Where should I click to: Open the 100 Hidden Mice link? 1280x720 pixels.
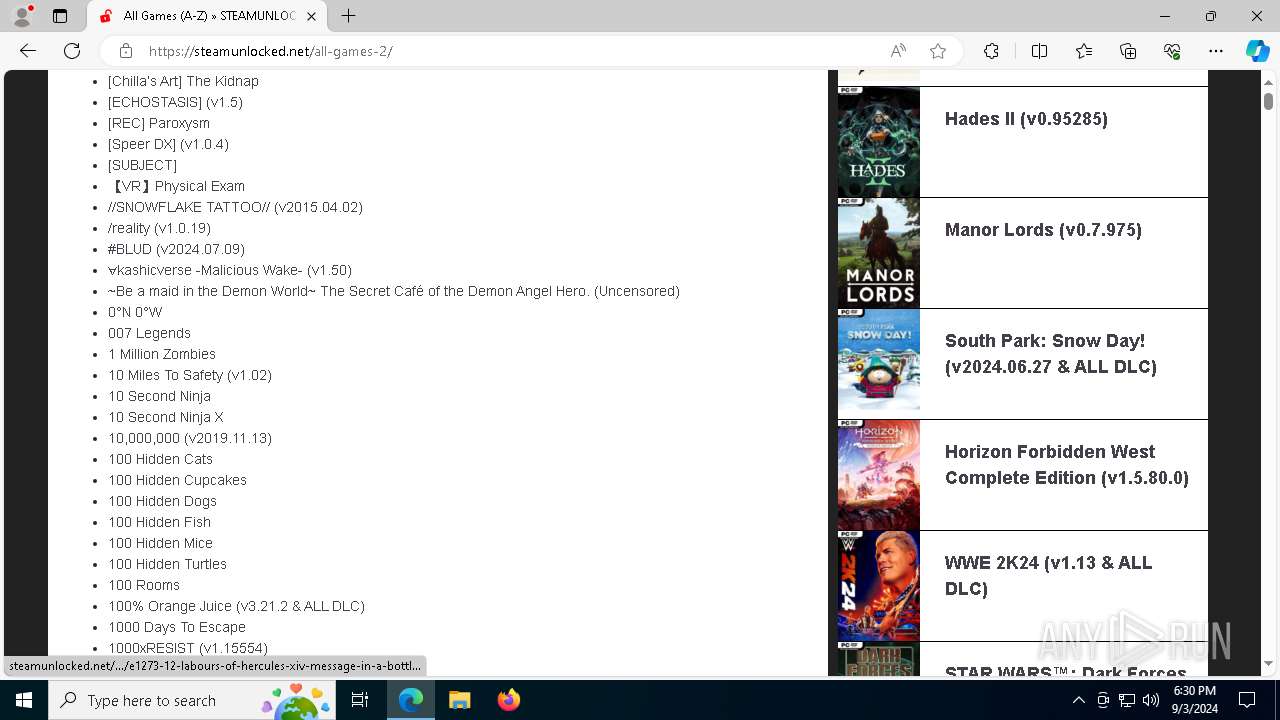160,543
